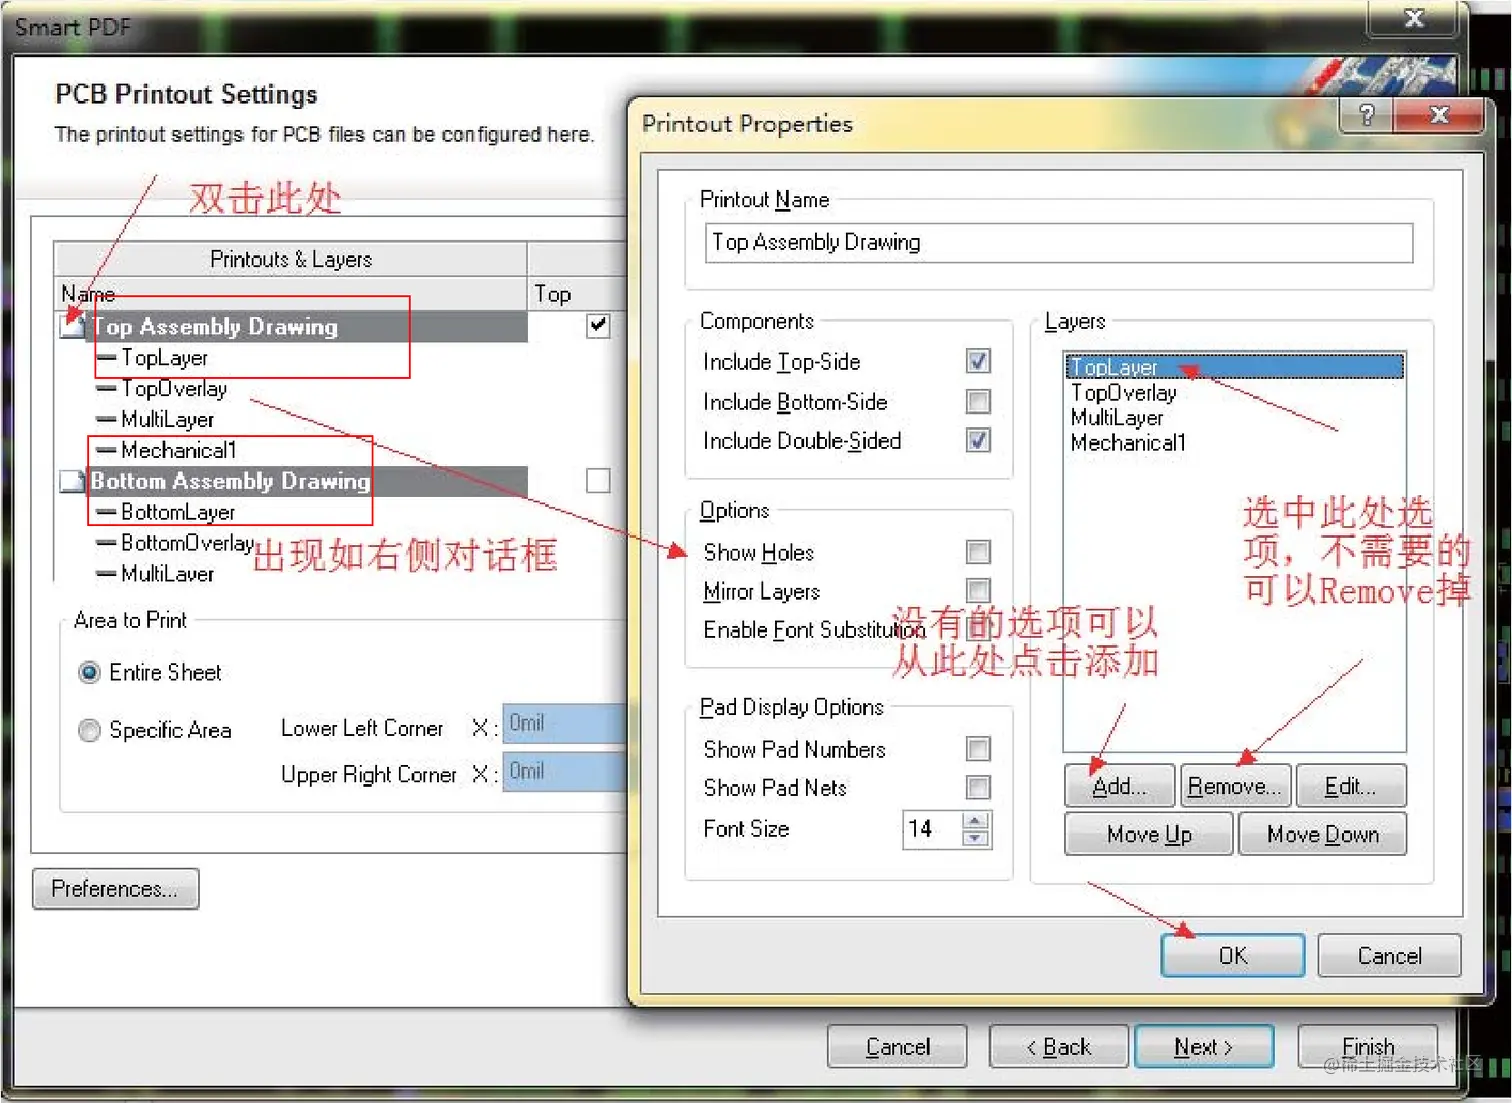The width and height of the screenshot is (1512, 1103).
Task: Go Back in Smart PDF wizard
Action: pyautogui.click(x=1059, y=1047)
